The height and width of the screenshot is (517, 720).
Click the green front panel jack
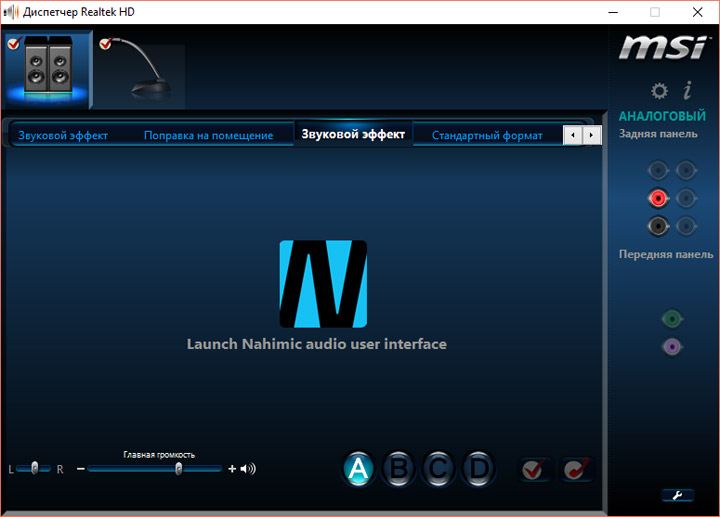tap(672, 319)
